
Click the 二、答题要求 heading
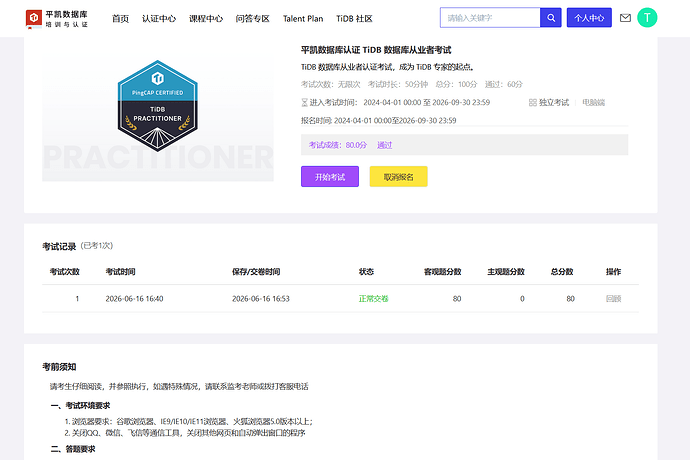coord(73,449)
